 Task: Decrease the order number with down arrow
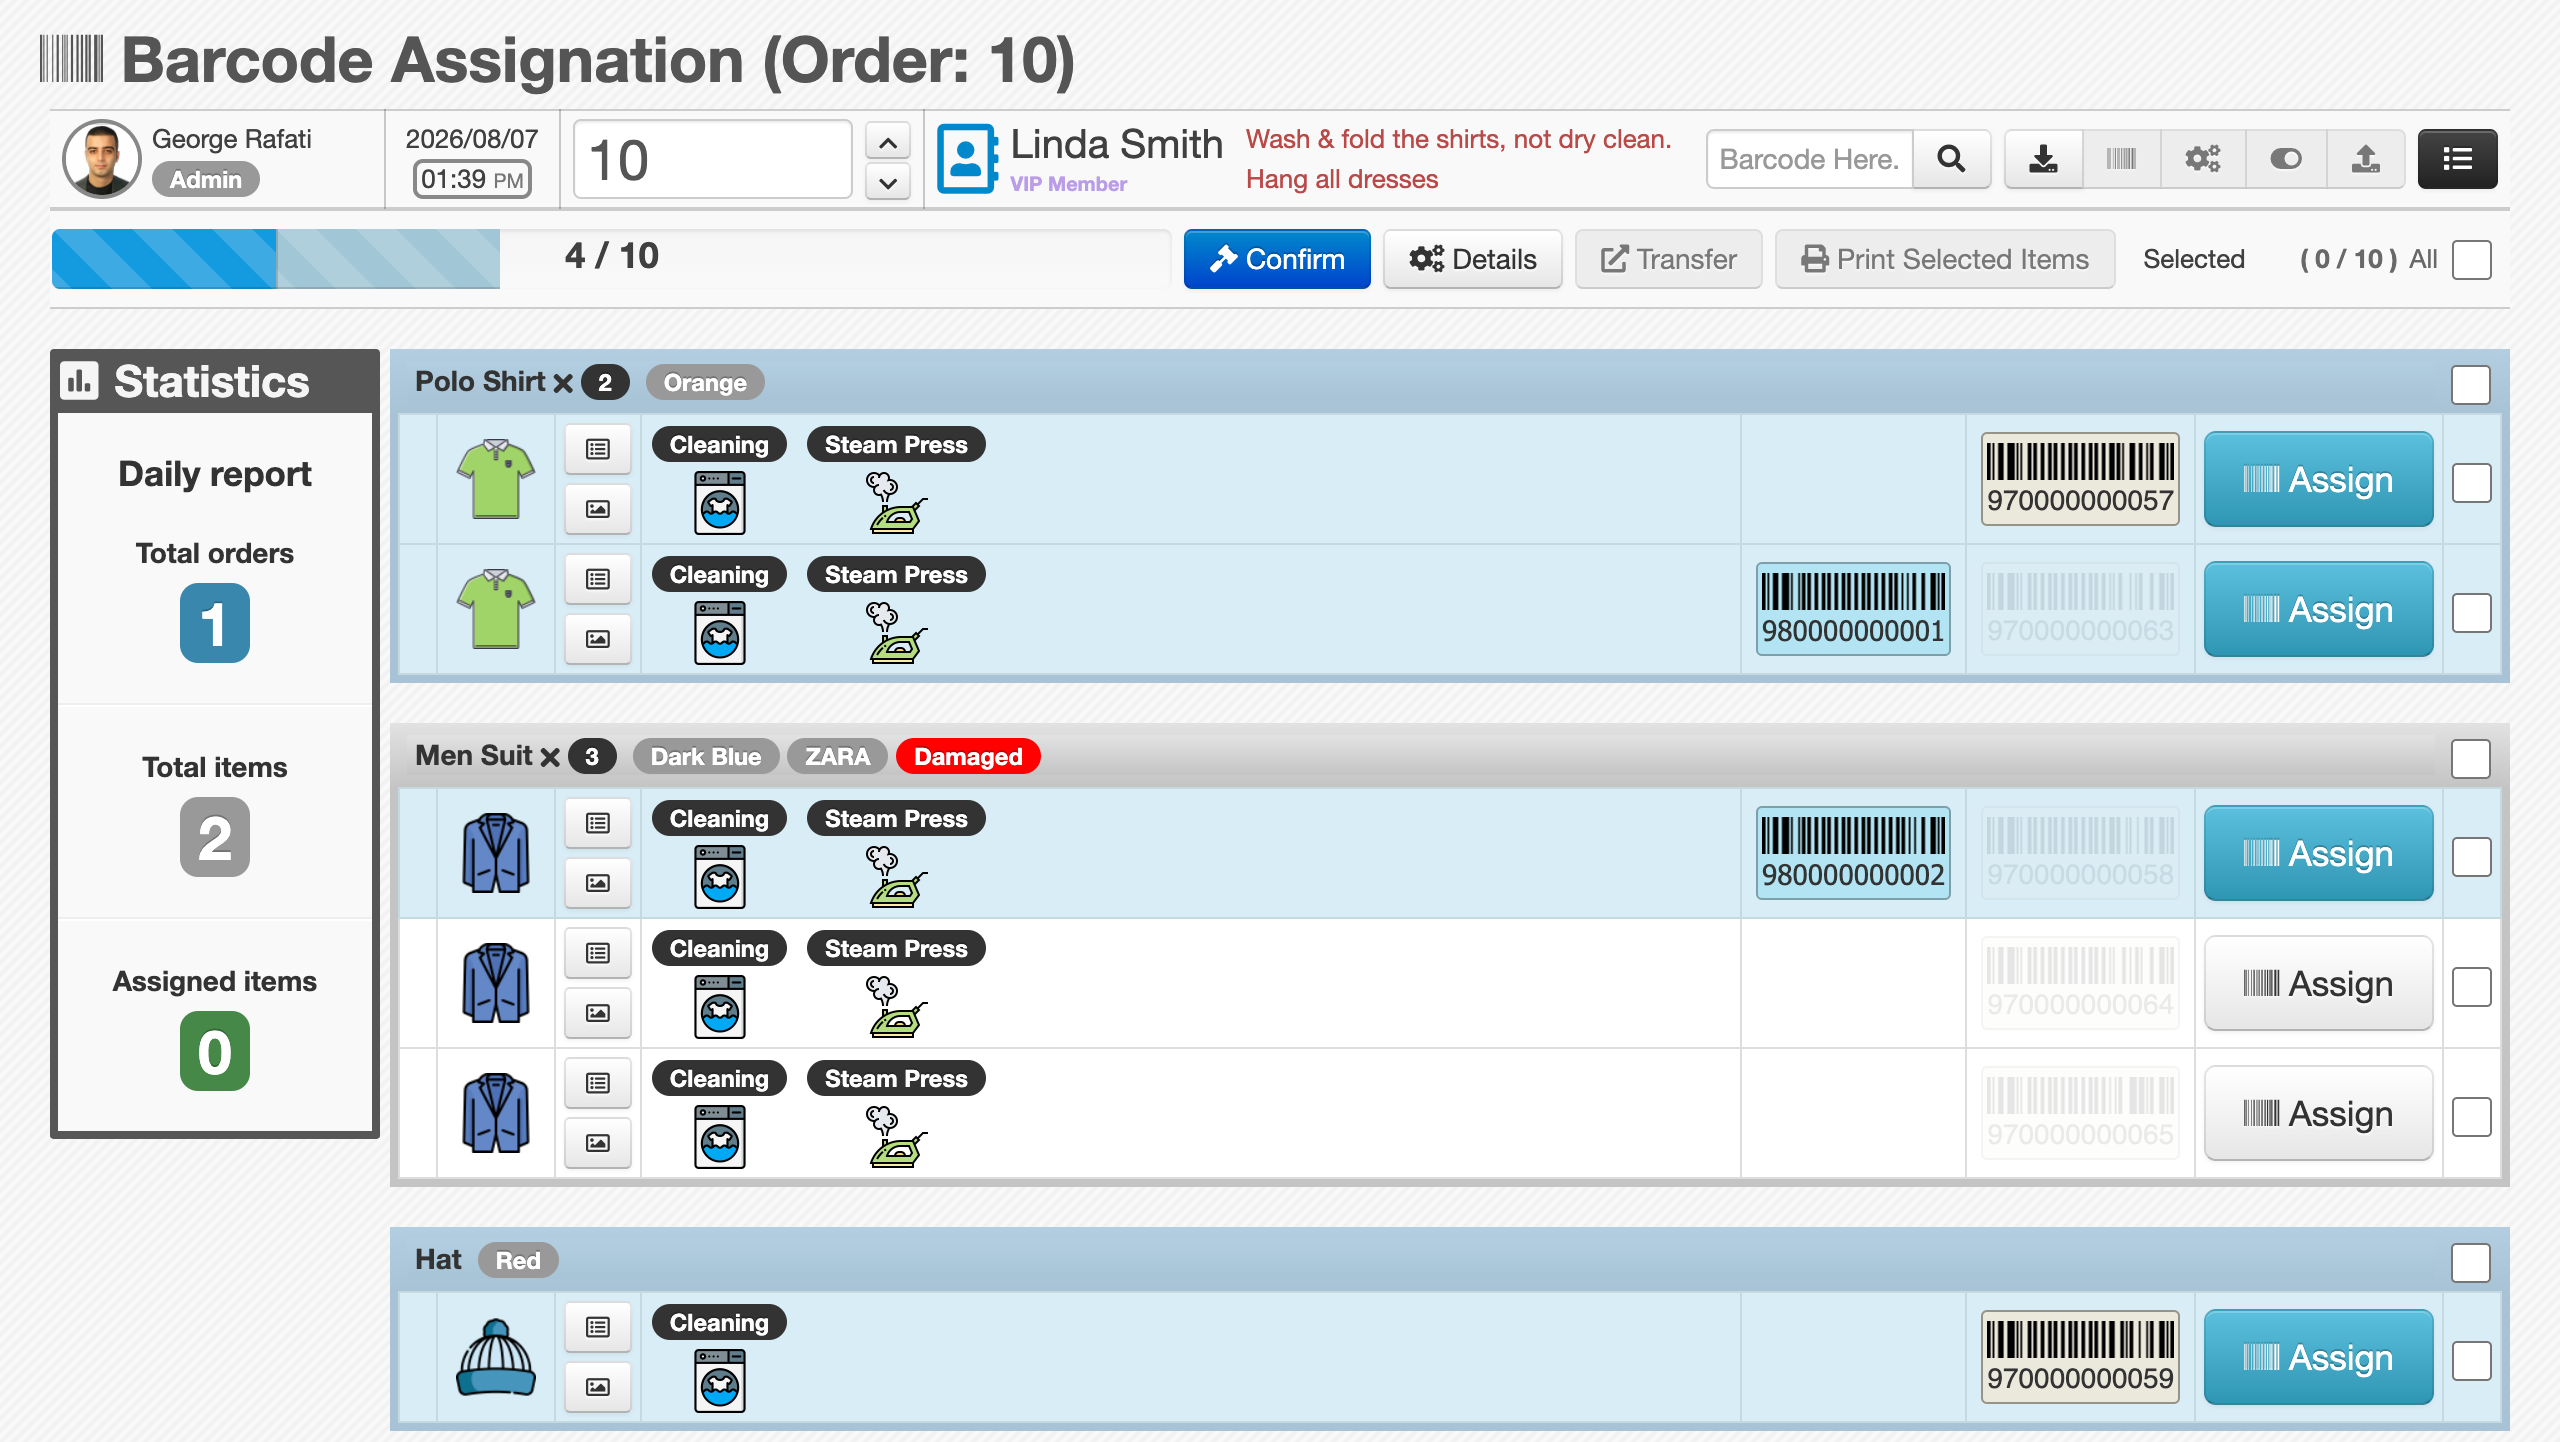(x=888, y=182)
